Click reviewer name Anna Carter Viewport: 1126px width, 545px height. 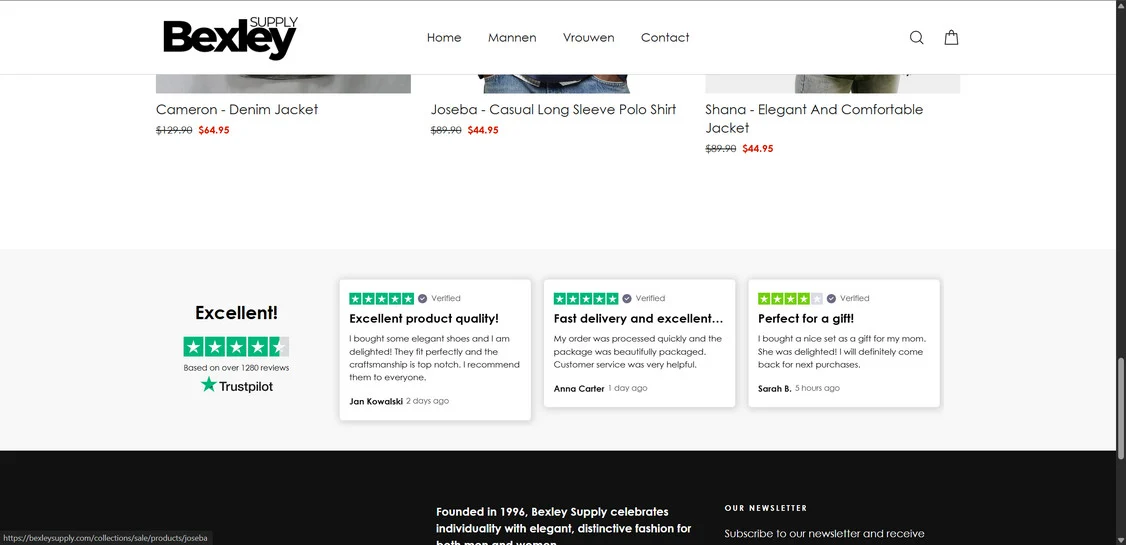pos(579,388)
